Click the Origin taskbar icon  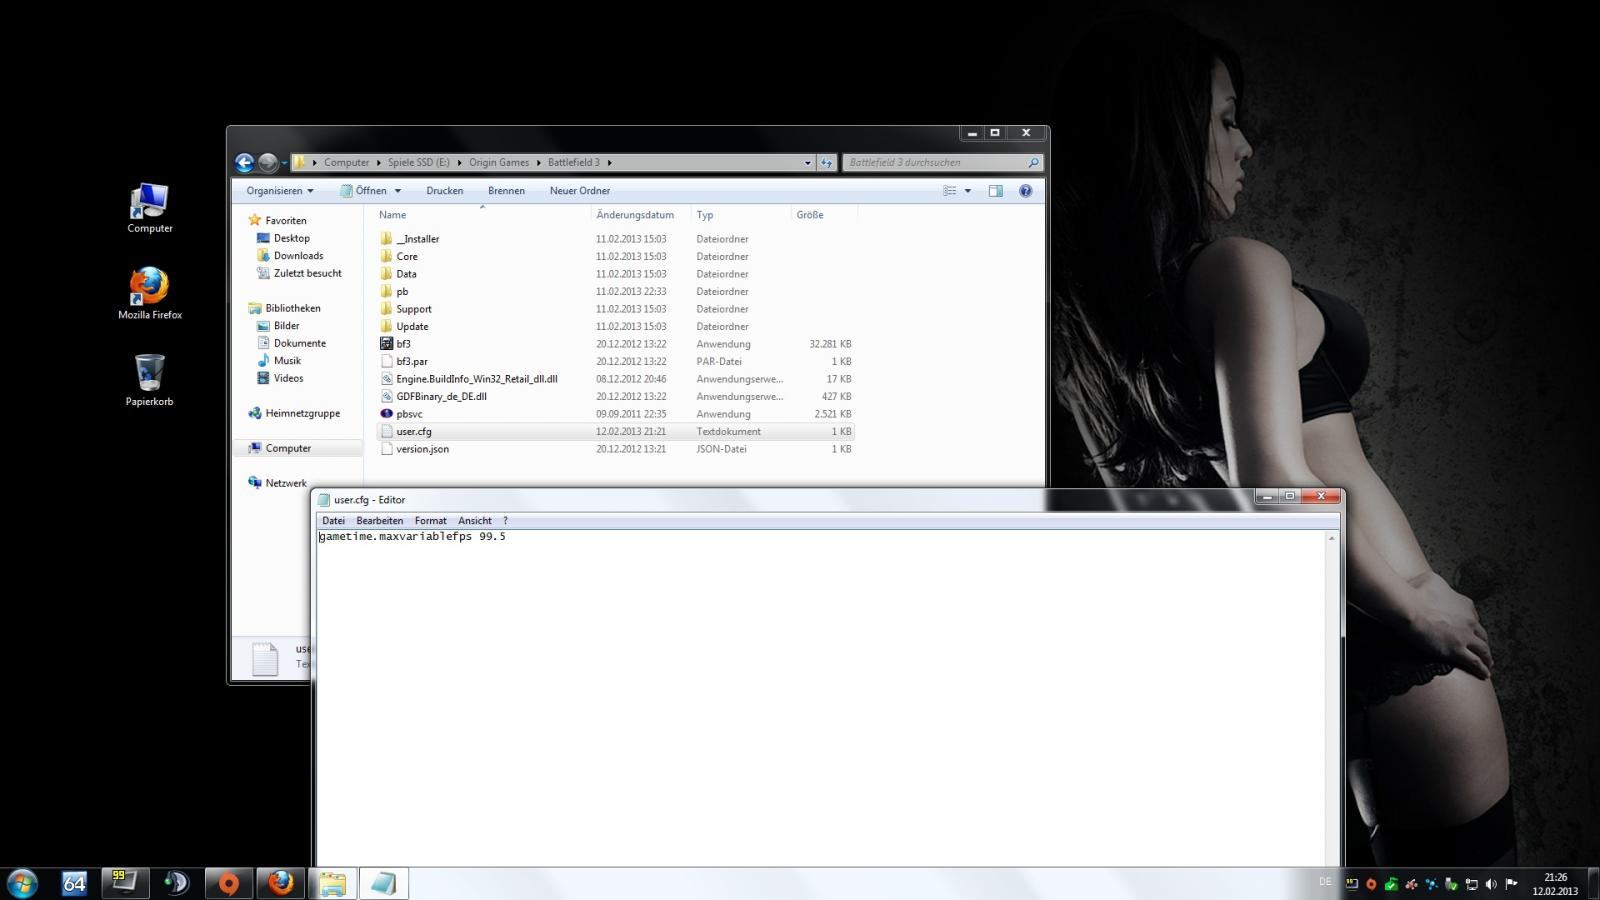coord(229,883)
